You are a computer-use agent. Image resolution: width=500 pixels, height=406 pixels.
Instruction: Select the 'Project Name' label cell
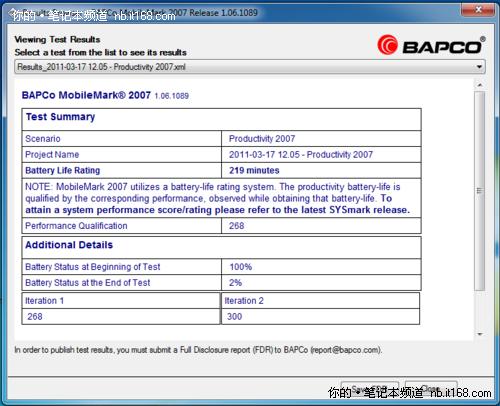(122, 154)
